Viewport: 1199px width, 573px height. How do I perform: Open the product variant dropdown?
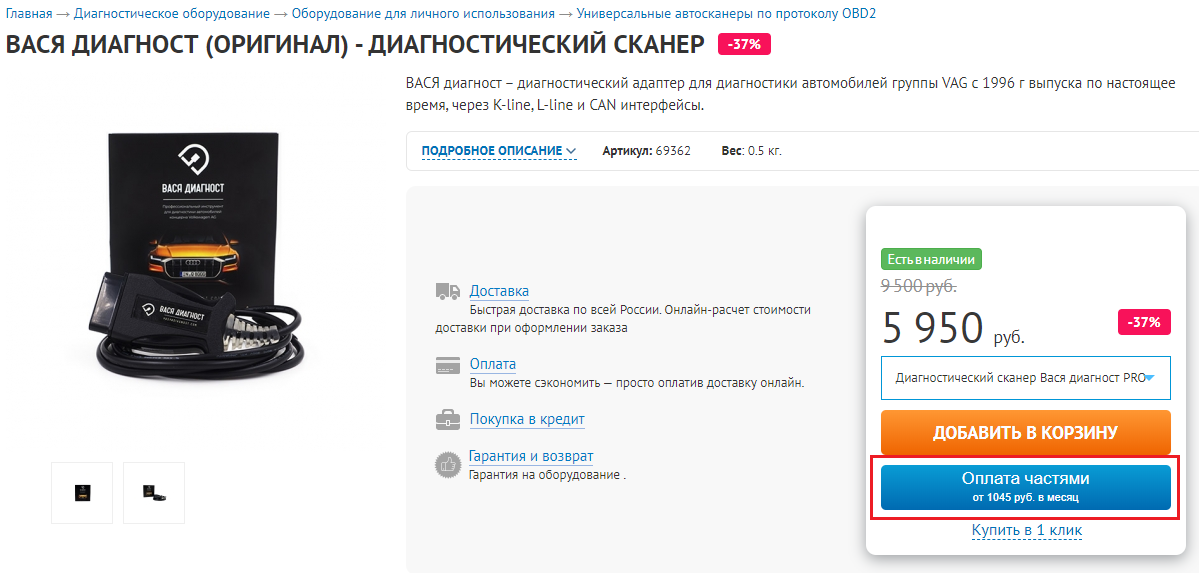(x=1025, y=378)
